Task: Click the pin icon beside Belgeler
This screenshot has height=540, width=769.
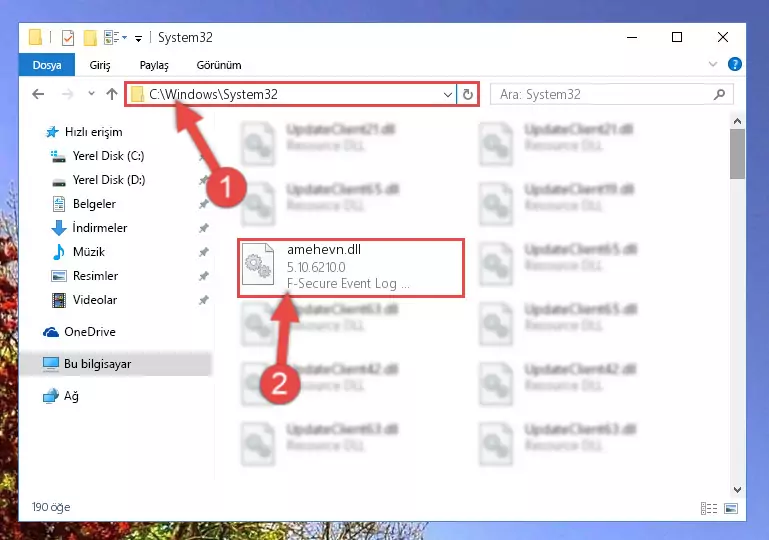Action: pos(204,204)
